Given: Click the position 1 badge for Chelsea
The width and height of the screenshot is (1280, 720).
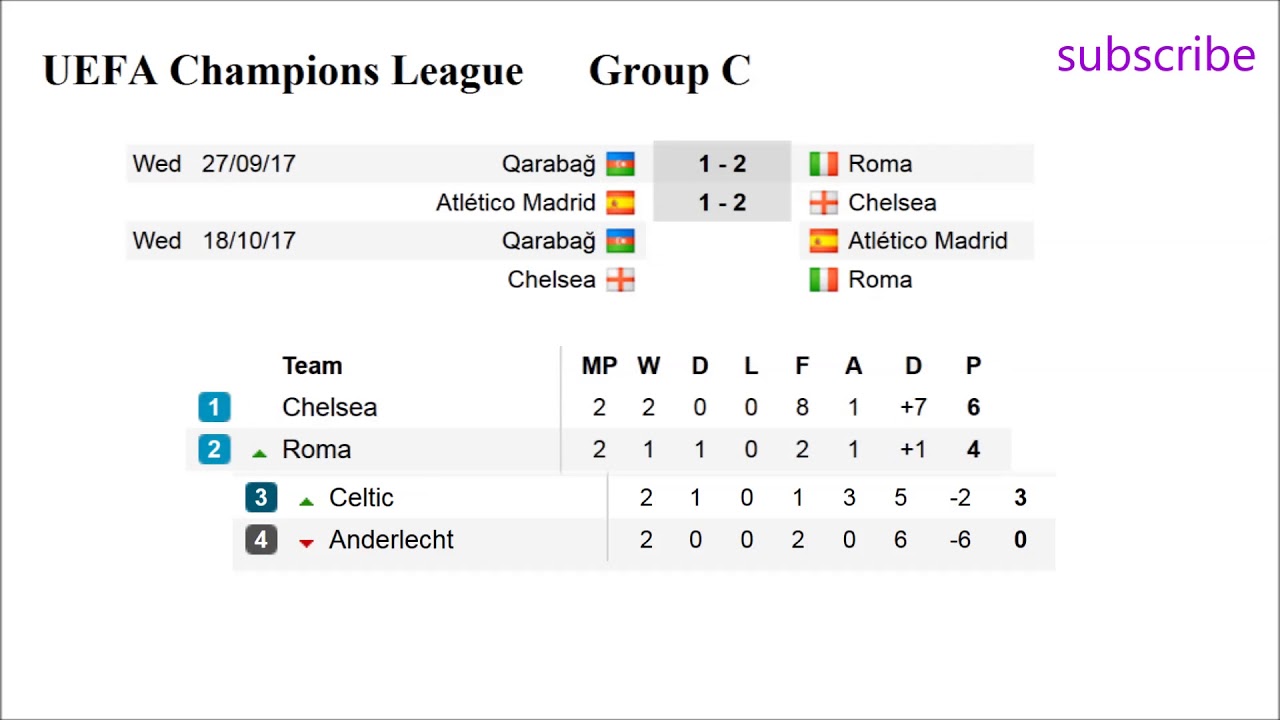Looking at the screenshot, I should pyautogui.click(x=214, y=407).
